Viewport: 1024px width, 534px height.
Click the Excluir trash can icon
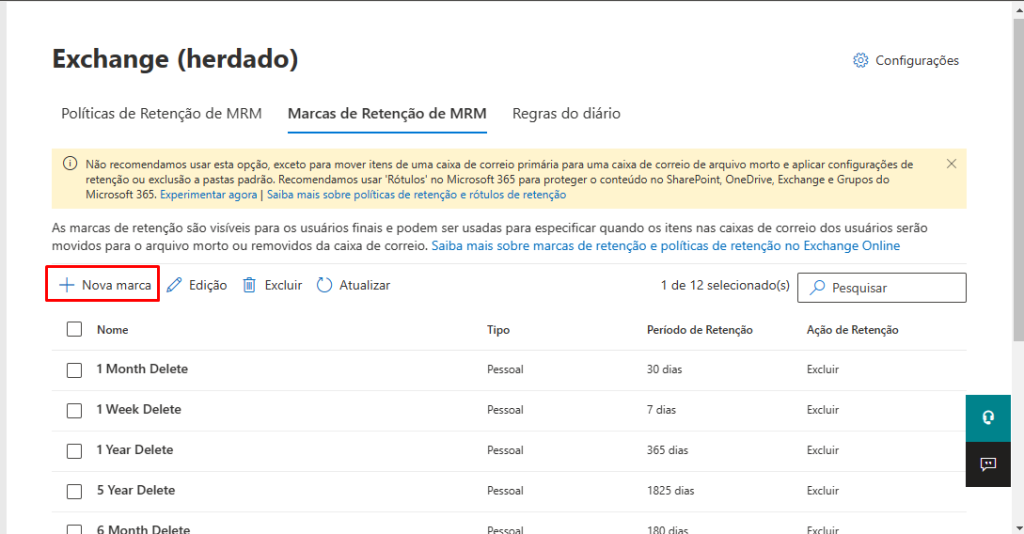click(x=250, y=285)
